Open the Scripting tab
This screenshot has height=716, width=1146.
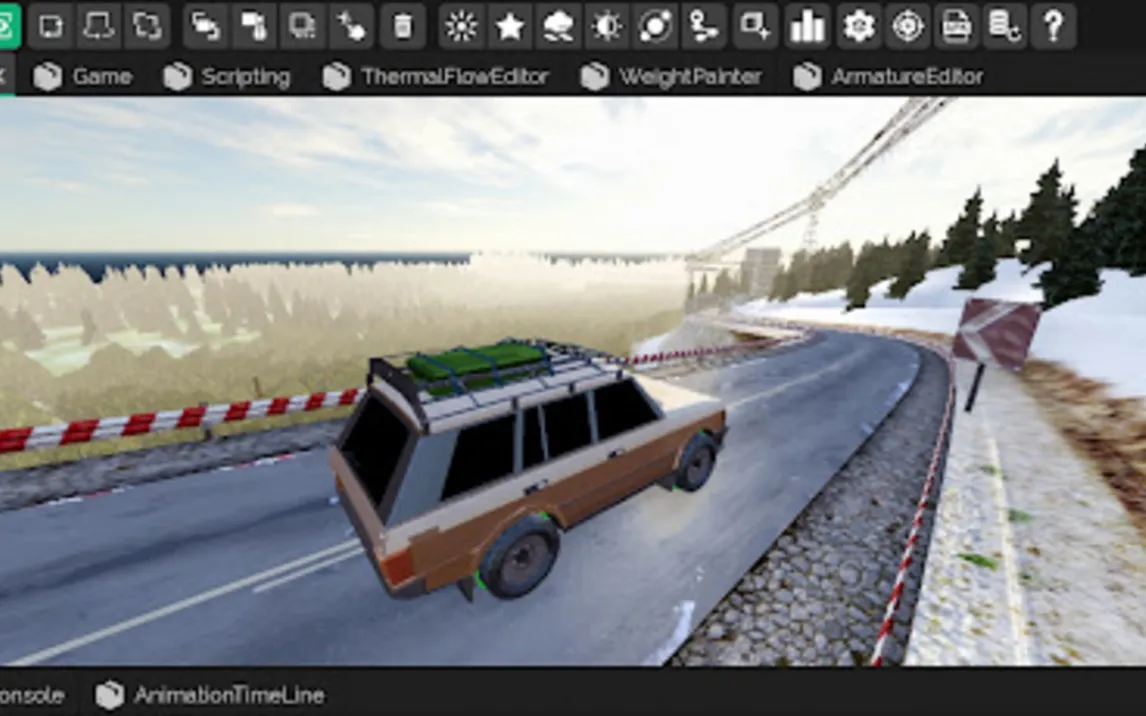coord(227,77)
